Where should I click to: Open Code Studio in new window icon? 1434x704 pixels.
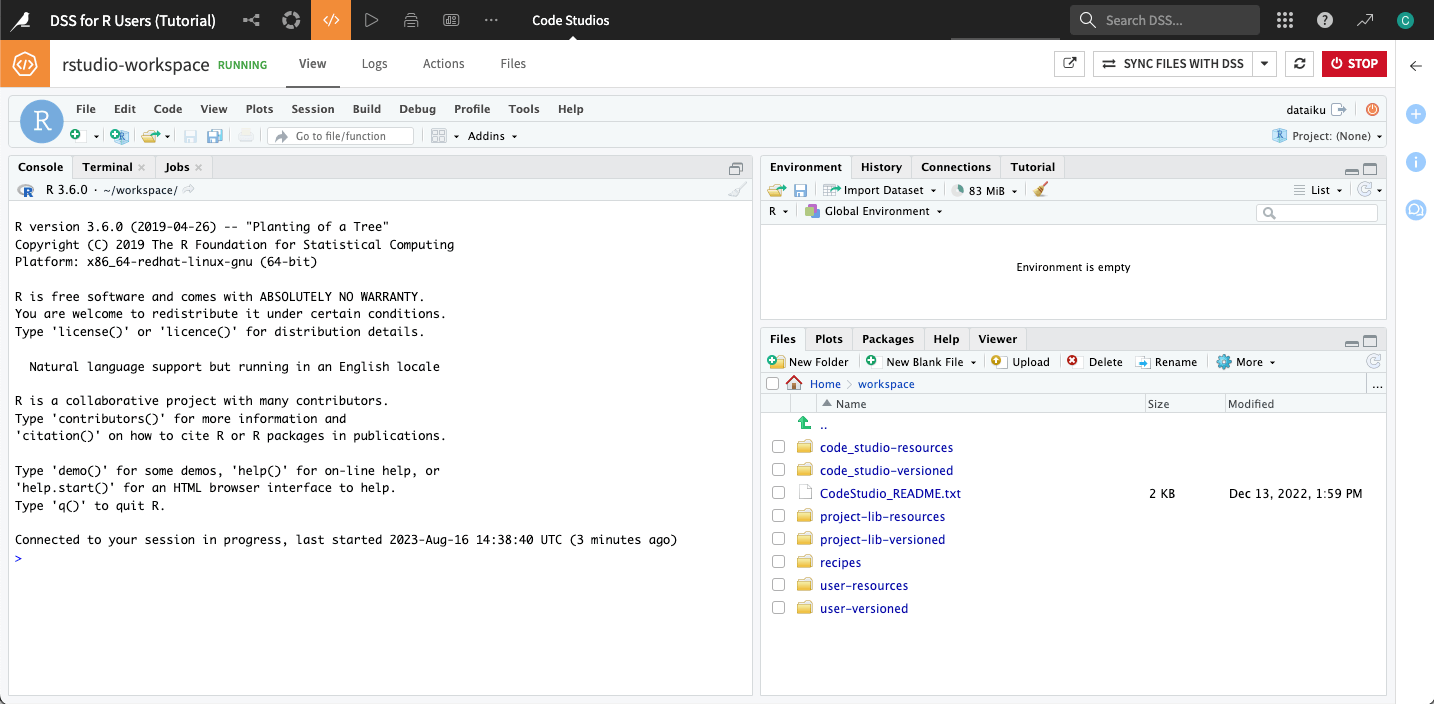click(x=1070, y=63)
